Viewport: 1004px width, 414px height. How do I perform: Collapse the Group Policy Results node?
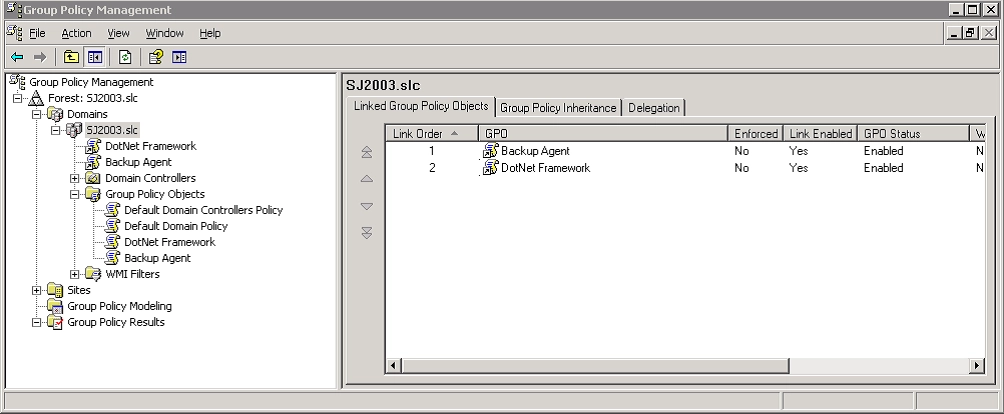coord(36,322)
